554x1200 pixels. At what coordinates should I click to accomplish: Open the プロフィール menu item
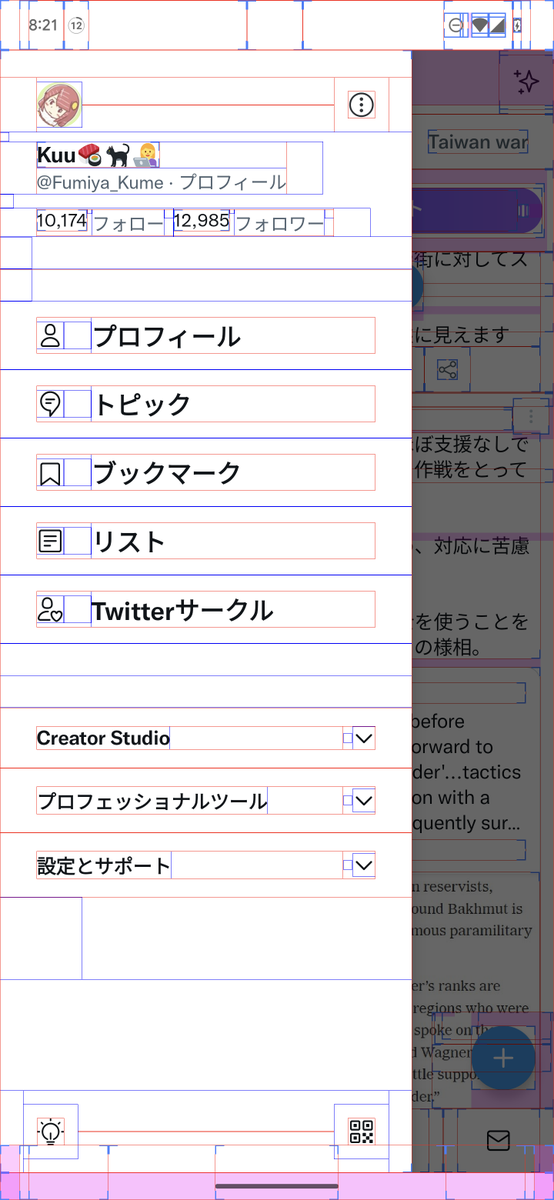tap(205, 336)
